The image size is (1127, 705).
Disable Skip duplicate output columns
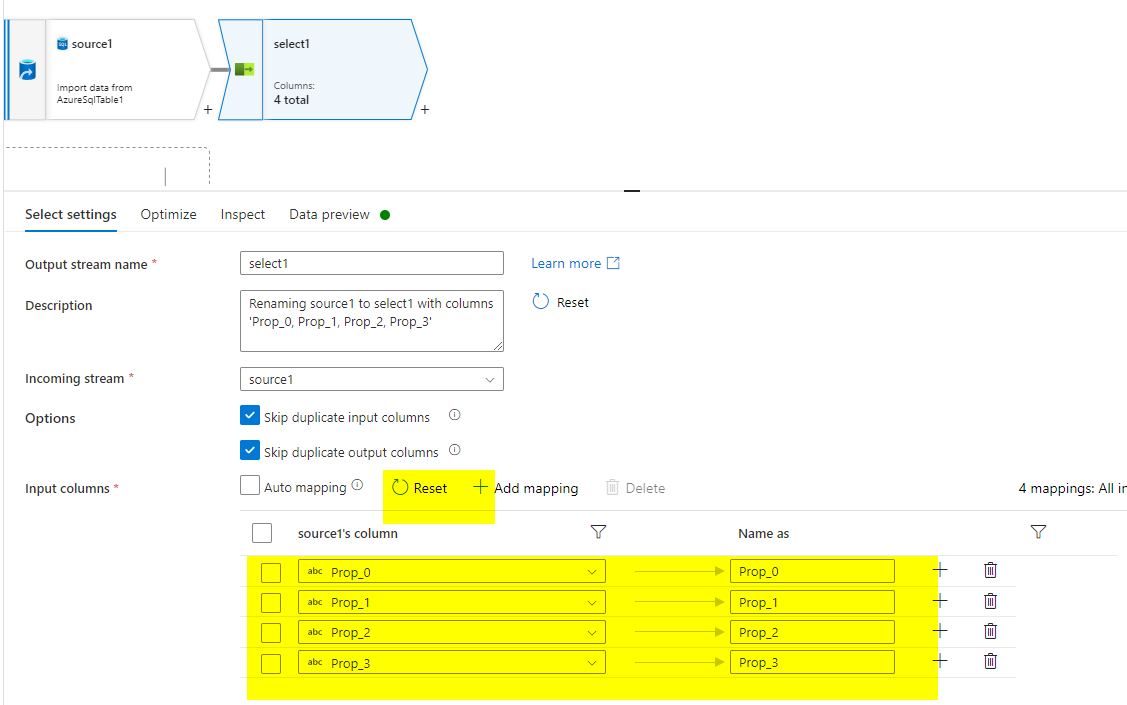point(249,450)
